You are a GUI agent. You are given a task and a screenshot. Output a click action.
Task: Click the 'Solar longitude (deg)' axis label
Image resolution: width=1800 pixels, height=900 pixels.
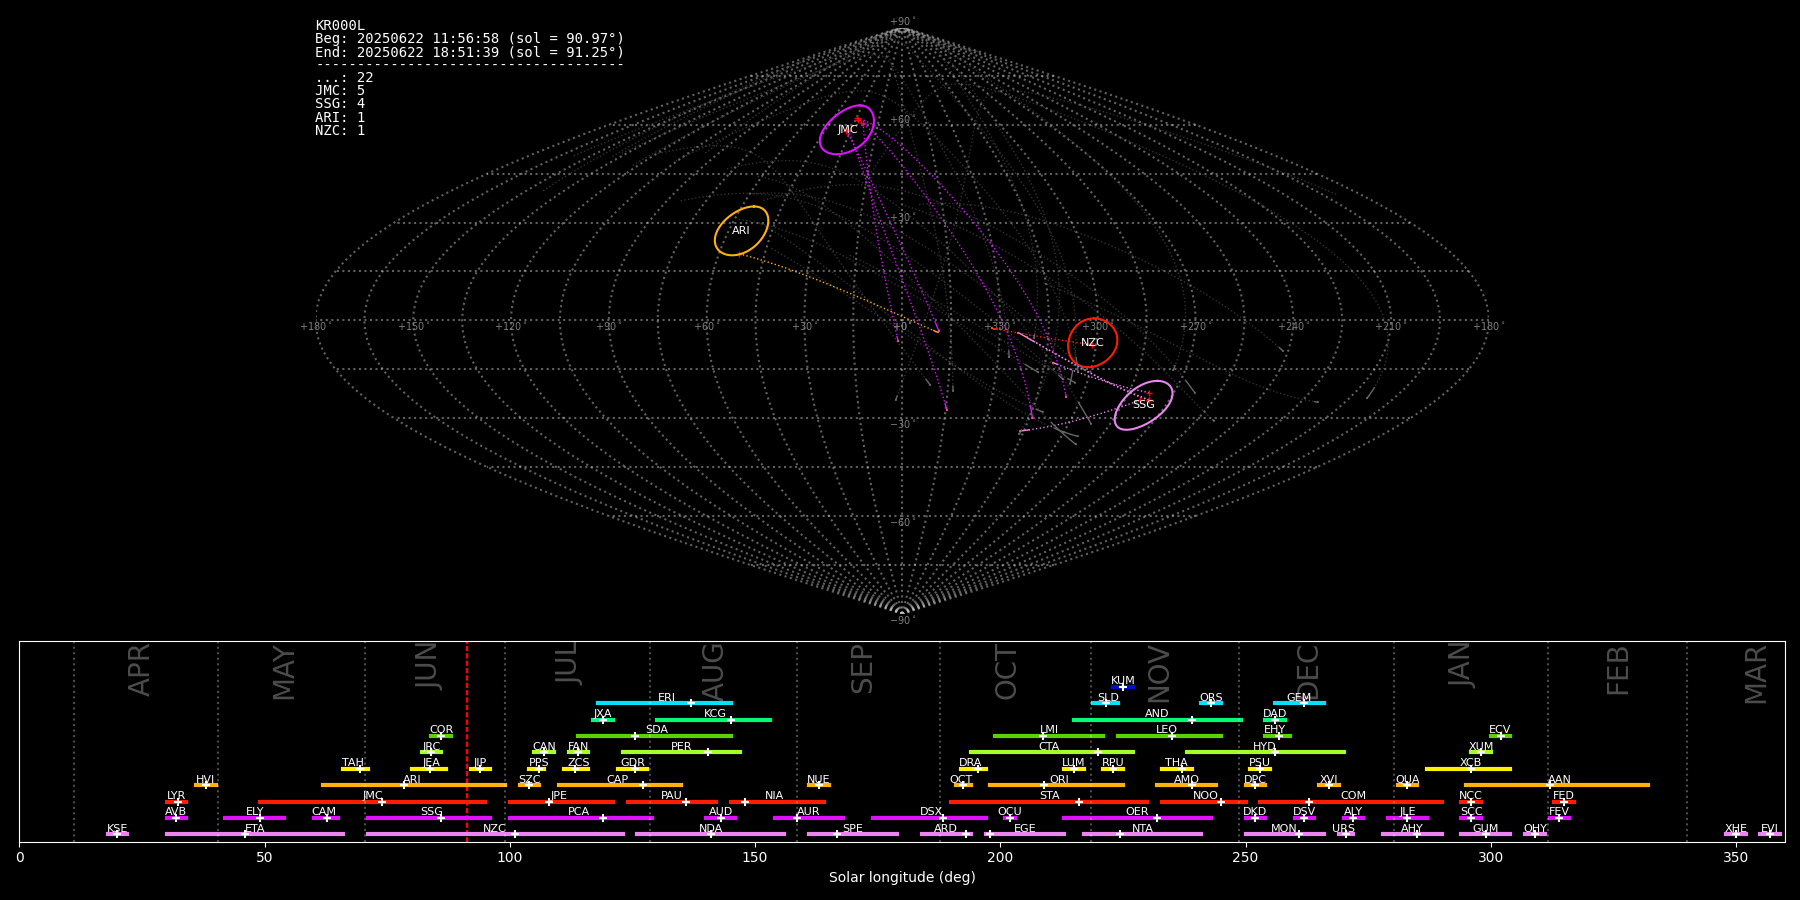point(902,878)
